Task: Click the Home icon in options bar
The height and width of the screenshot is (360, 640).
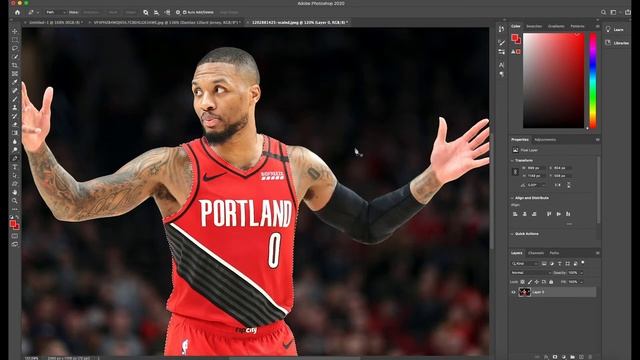Action: [17, 13]
